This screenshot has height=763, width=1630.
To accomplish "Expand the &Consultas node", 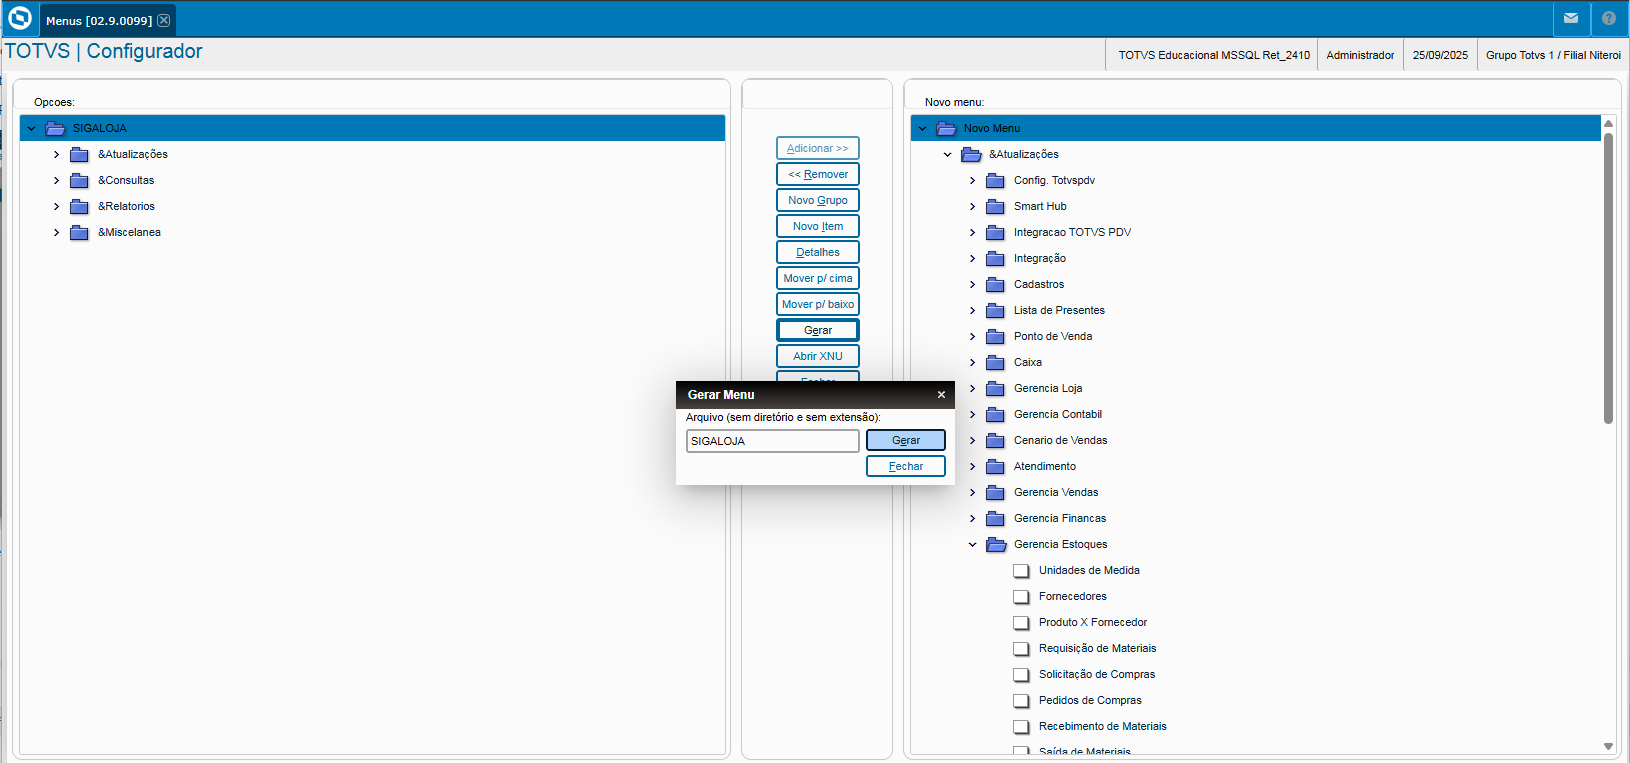I will pos(56,180).
